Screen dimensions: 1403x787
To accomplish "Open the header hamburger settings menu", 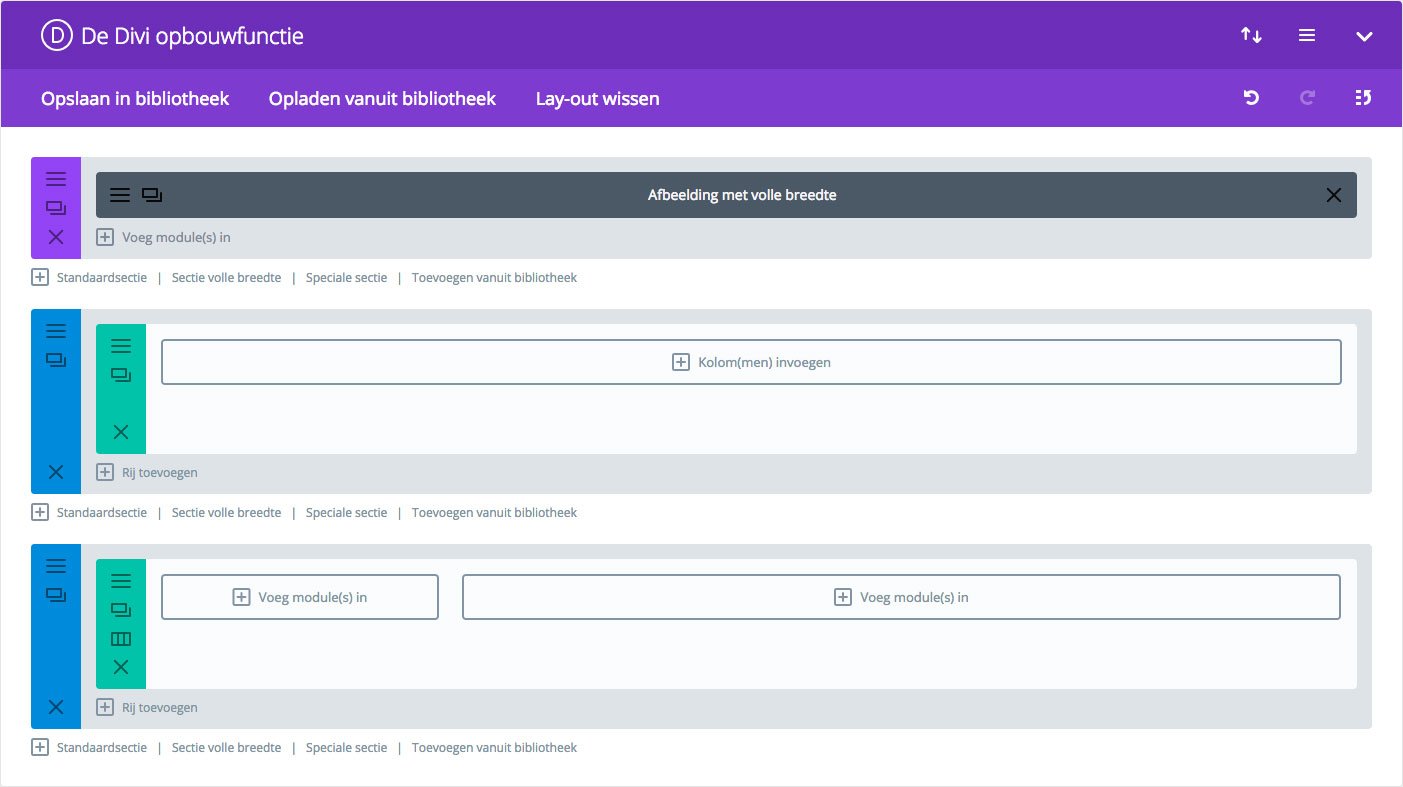I will (x=1307, y=36).
